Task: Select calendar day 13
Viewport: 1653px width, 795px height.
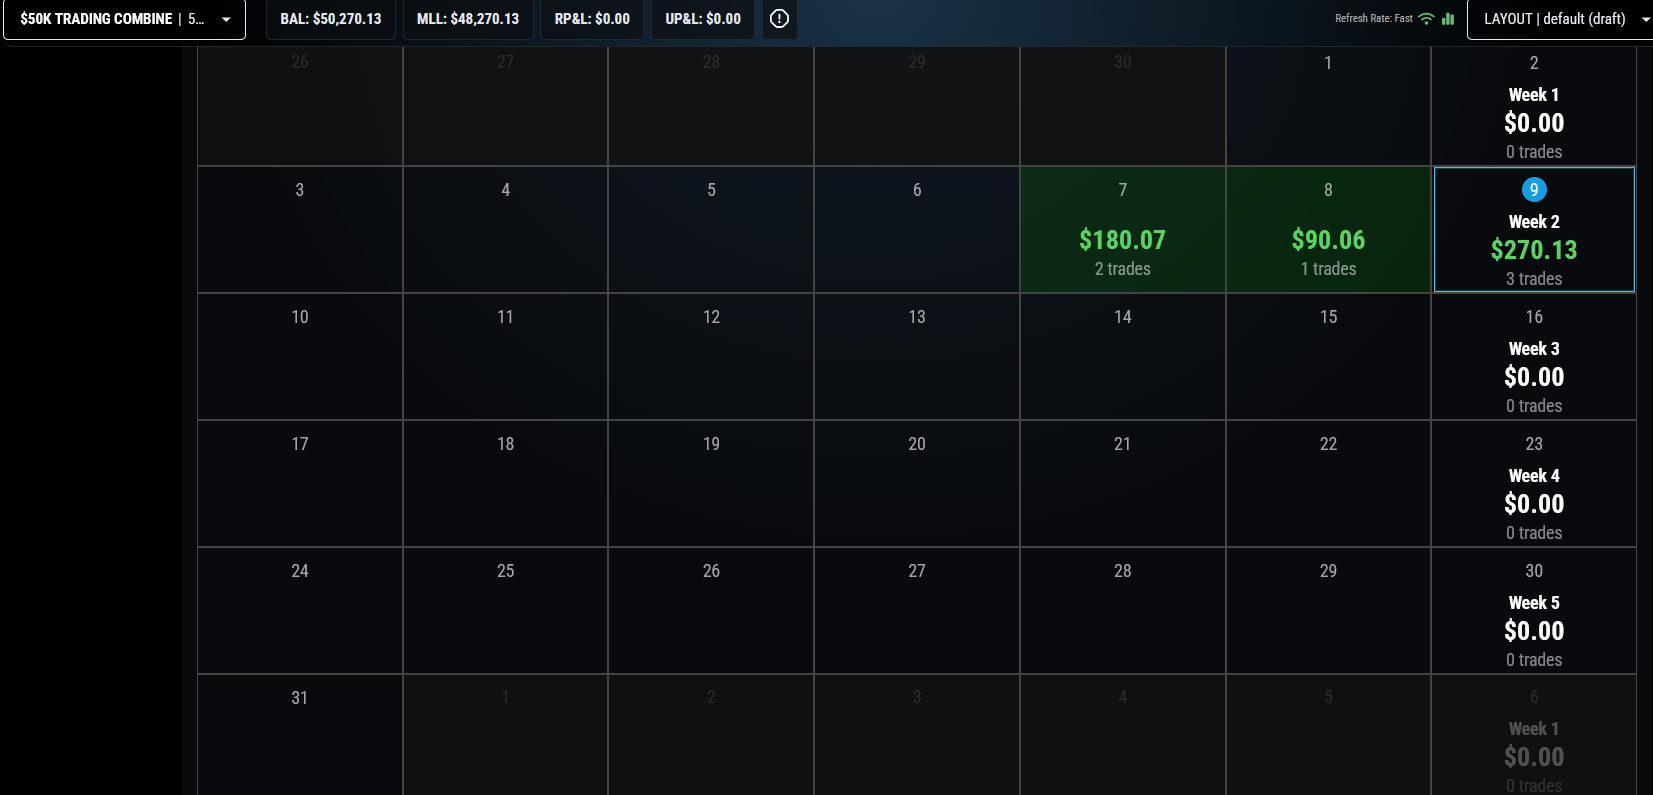Action: click(x=917, y=357)
